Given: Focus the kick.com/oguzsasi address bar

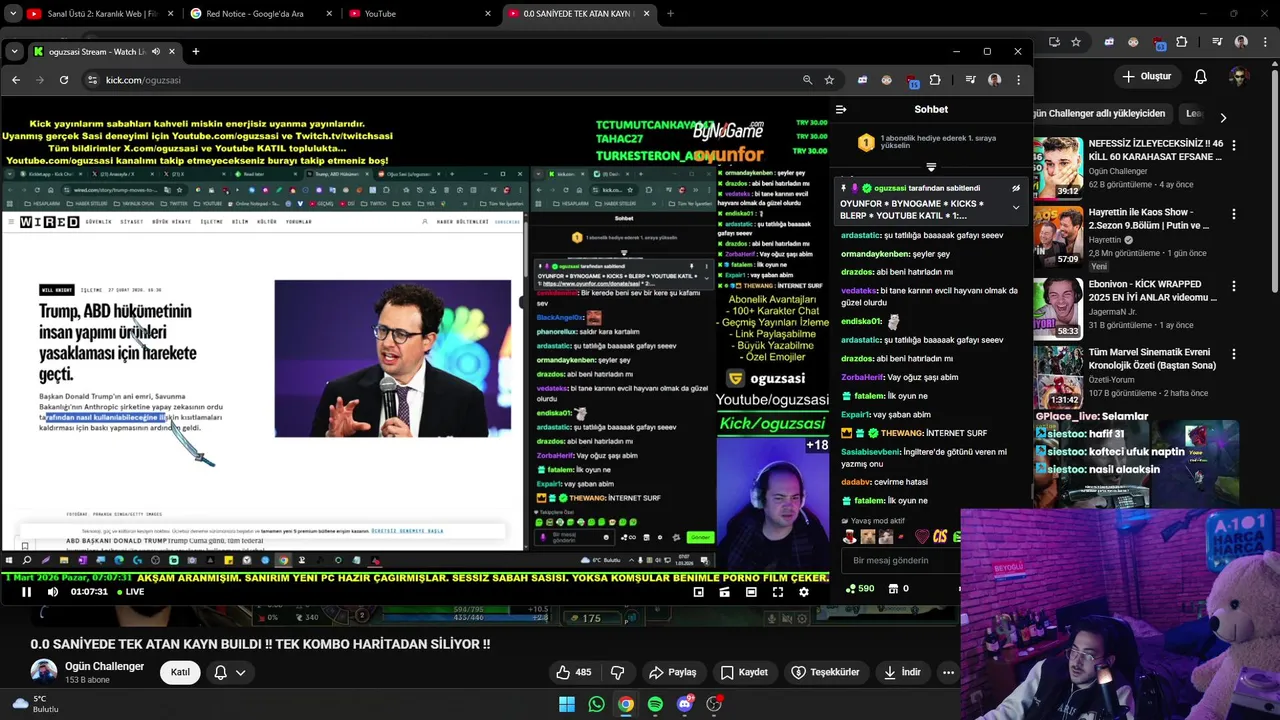Looking at the screenshot, I should tap(440, 80).
